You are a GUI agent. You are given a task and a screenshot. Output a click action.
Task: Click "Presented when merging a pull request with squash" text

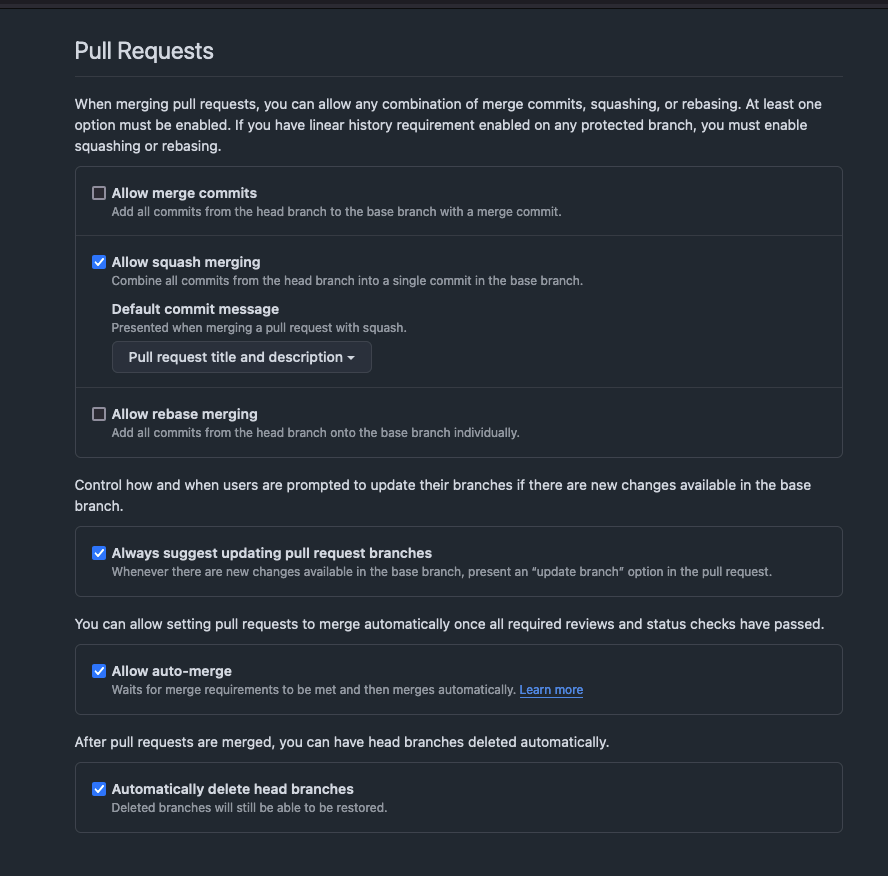tap(259, 327)
